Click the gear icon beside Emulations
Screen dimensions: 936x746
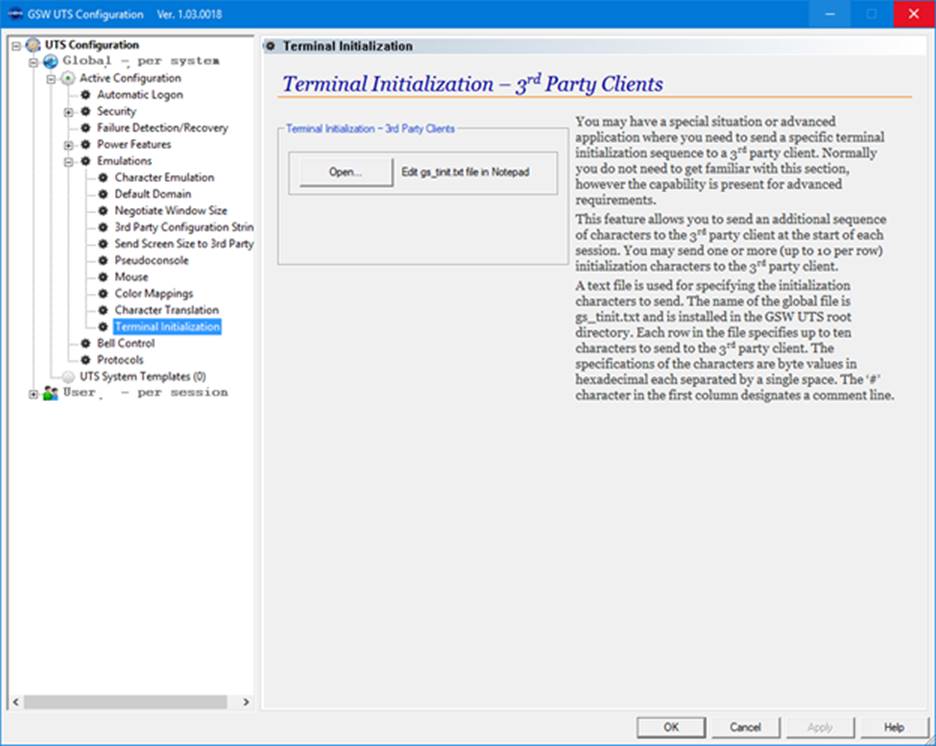point(85,161)
